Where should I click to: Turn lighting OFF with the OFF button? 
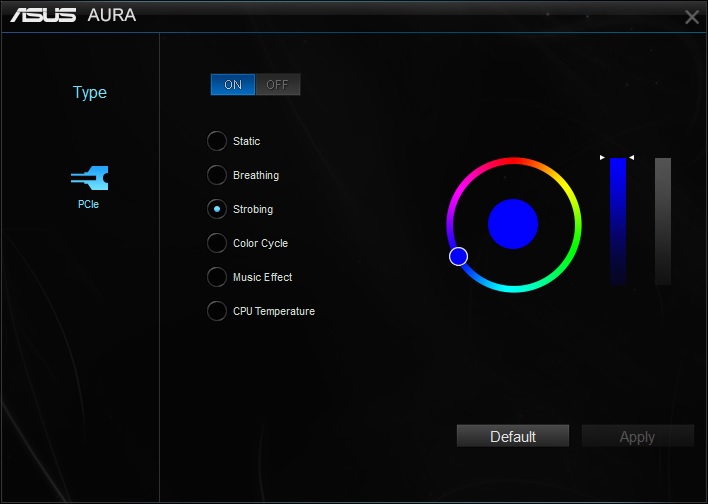coord(277,84)
